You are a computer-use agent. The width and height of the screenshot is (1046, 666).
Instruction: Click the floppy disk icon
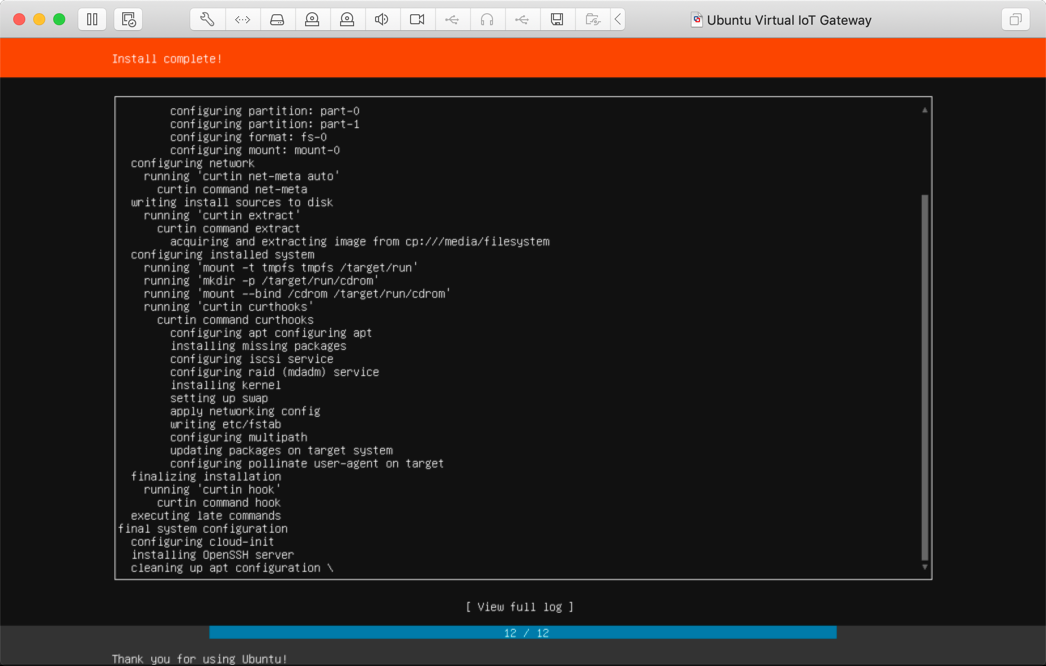coord(557,19)
